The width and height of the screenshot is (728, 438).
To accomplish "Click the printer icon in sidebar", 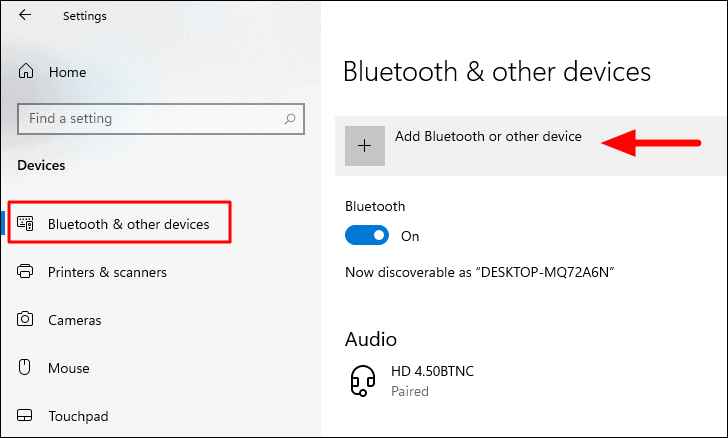I will [x=25, y=271].
